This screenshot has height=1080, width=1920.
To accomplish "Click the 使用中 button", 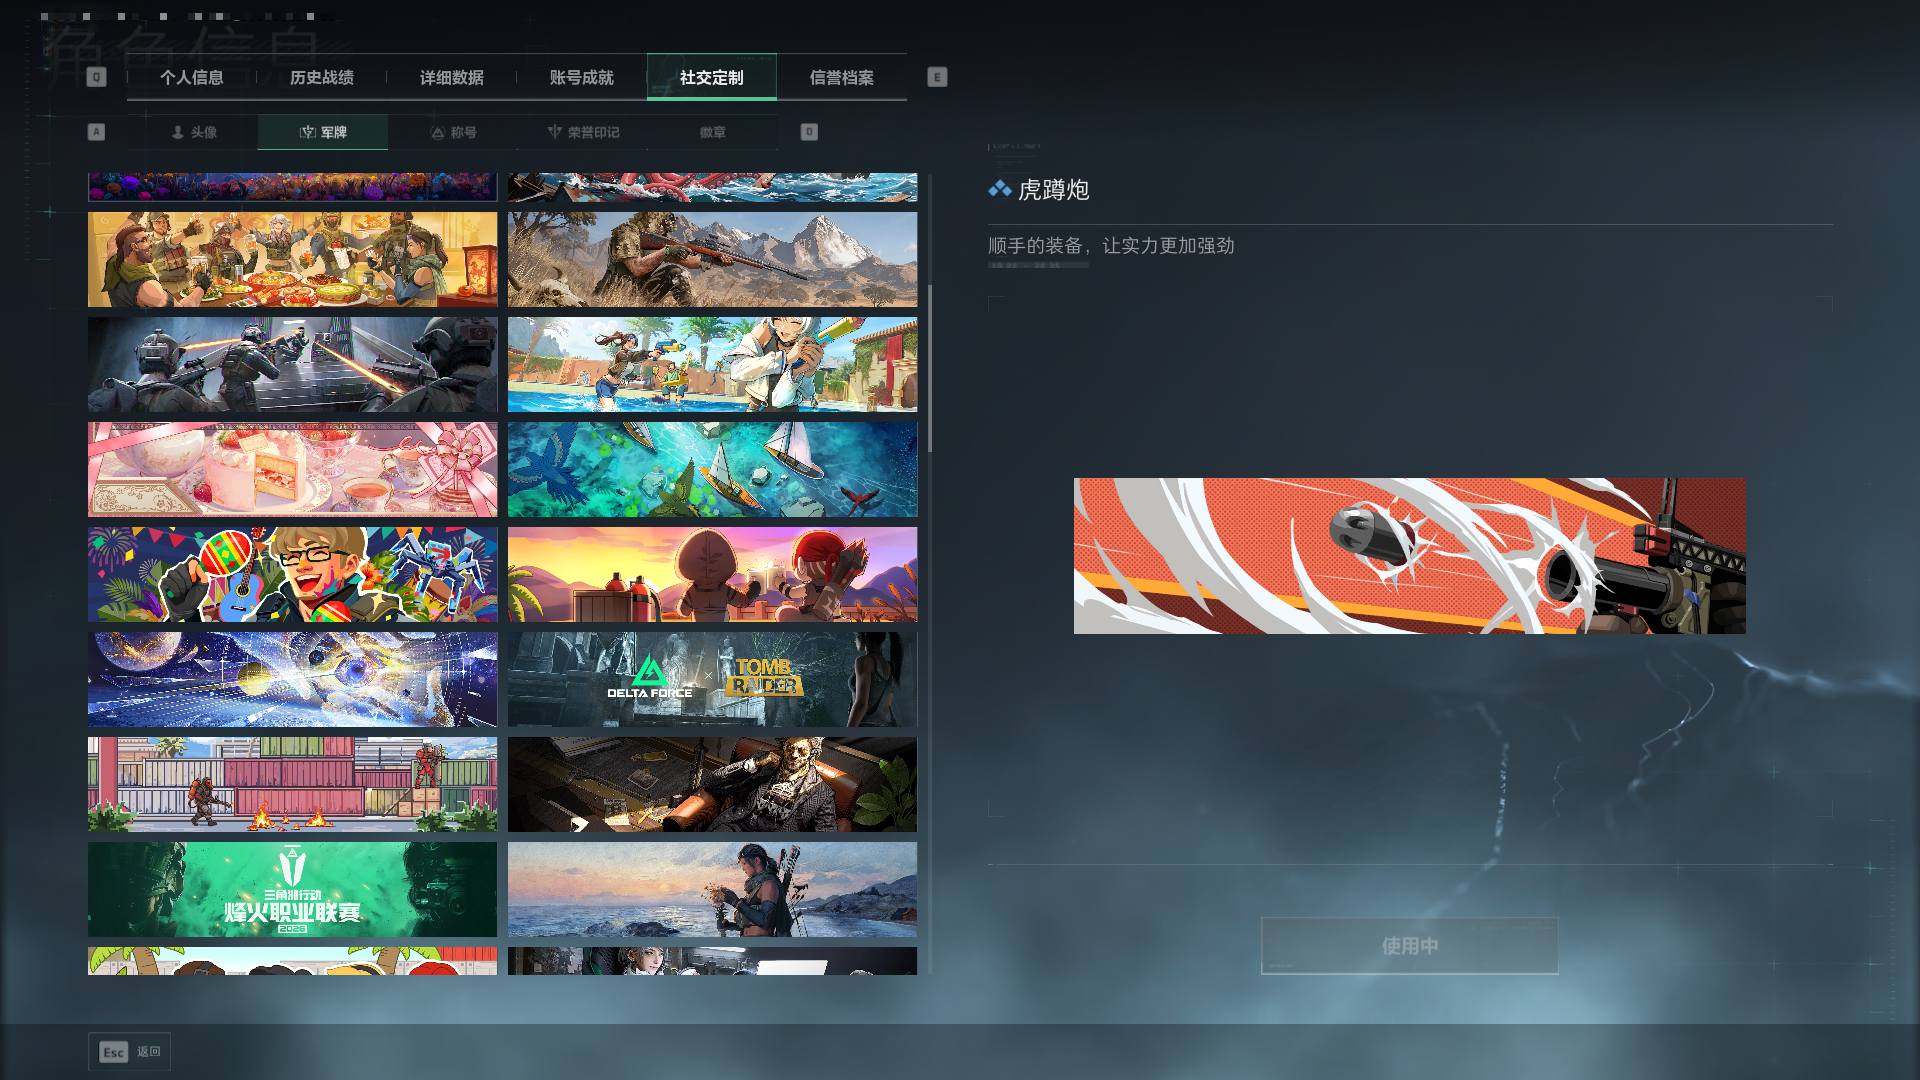I will coord(1409,946).
